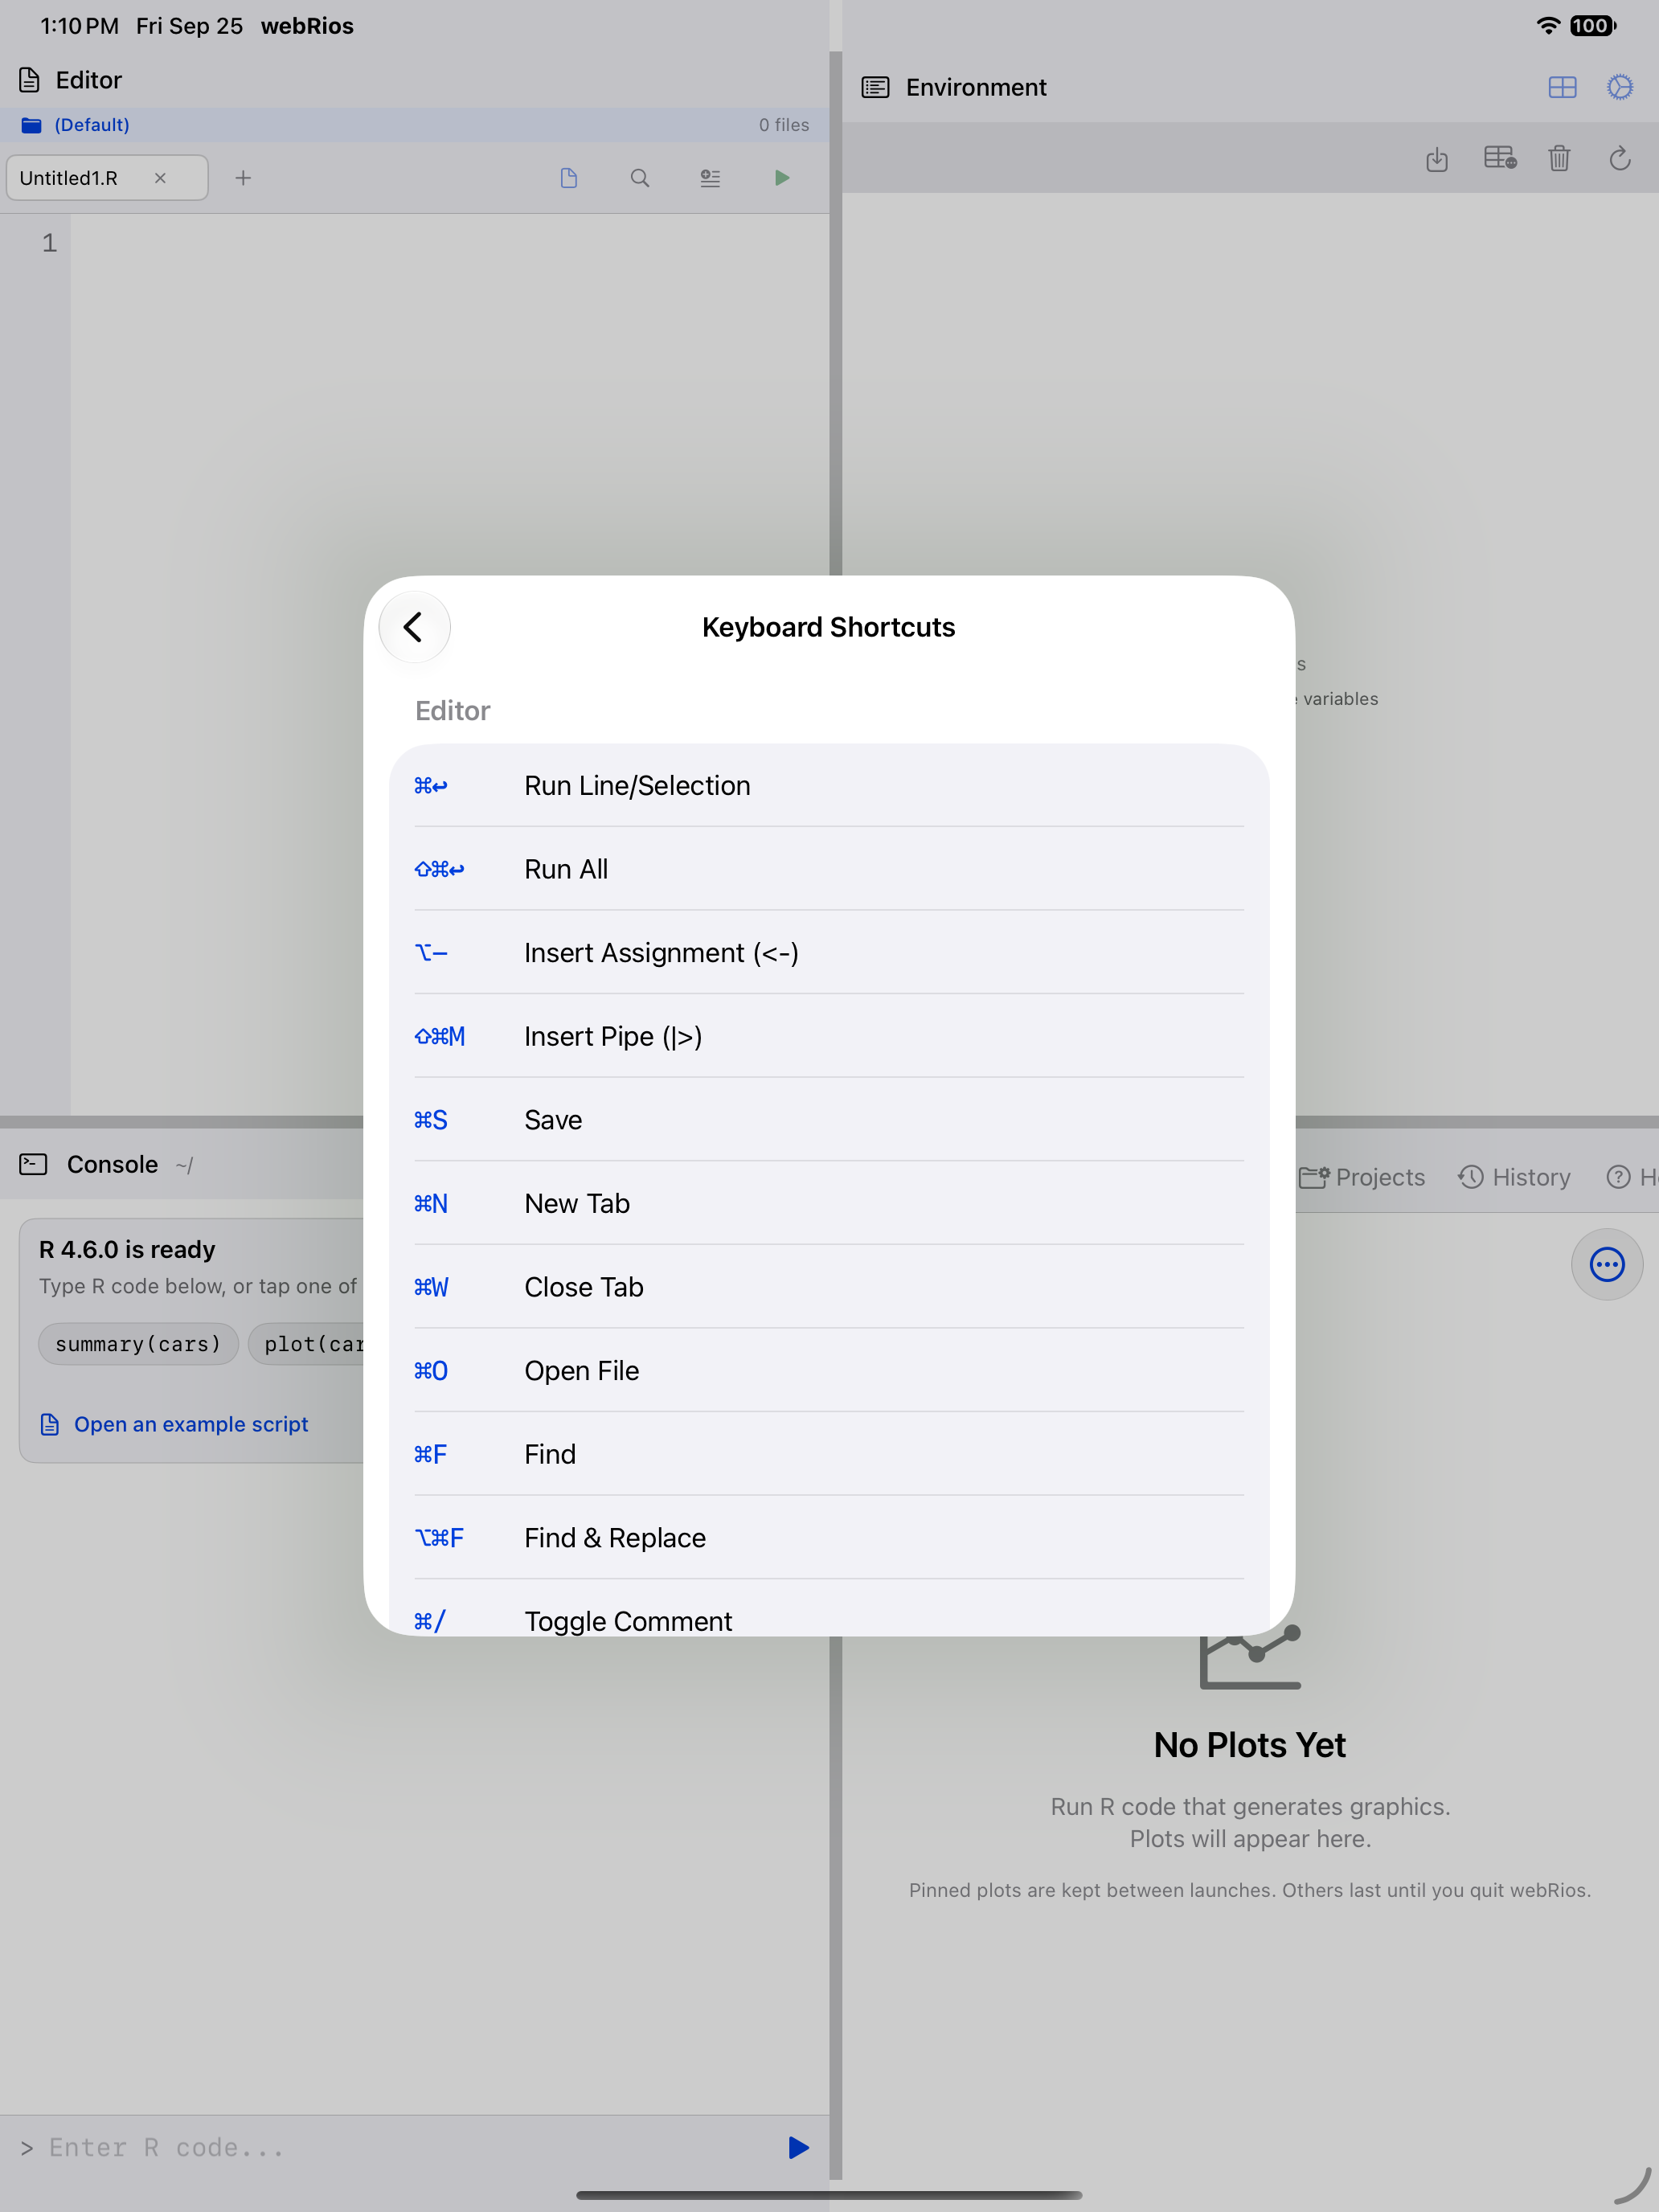Open the (Default) project folder

(x=76, y=125)
